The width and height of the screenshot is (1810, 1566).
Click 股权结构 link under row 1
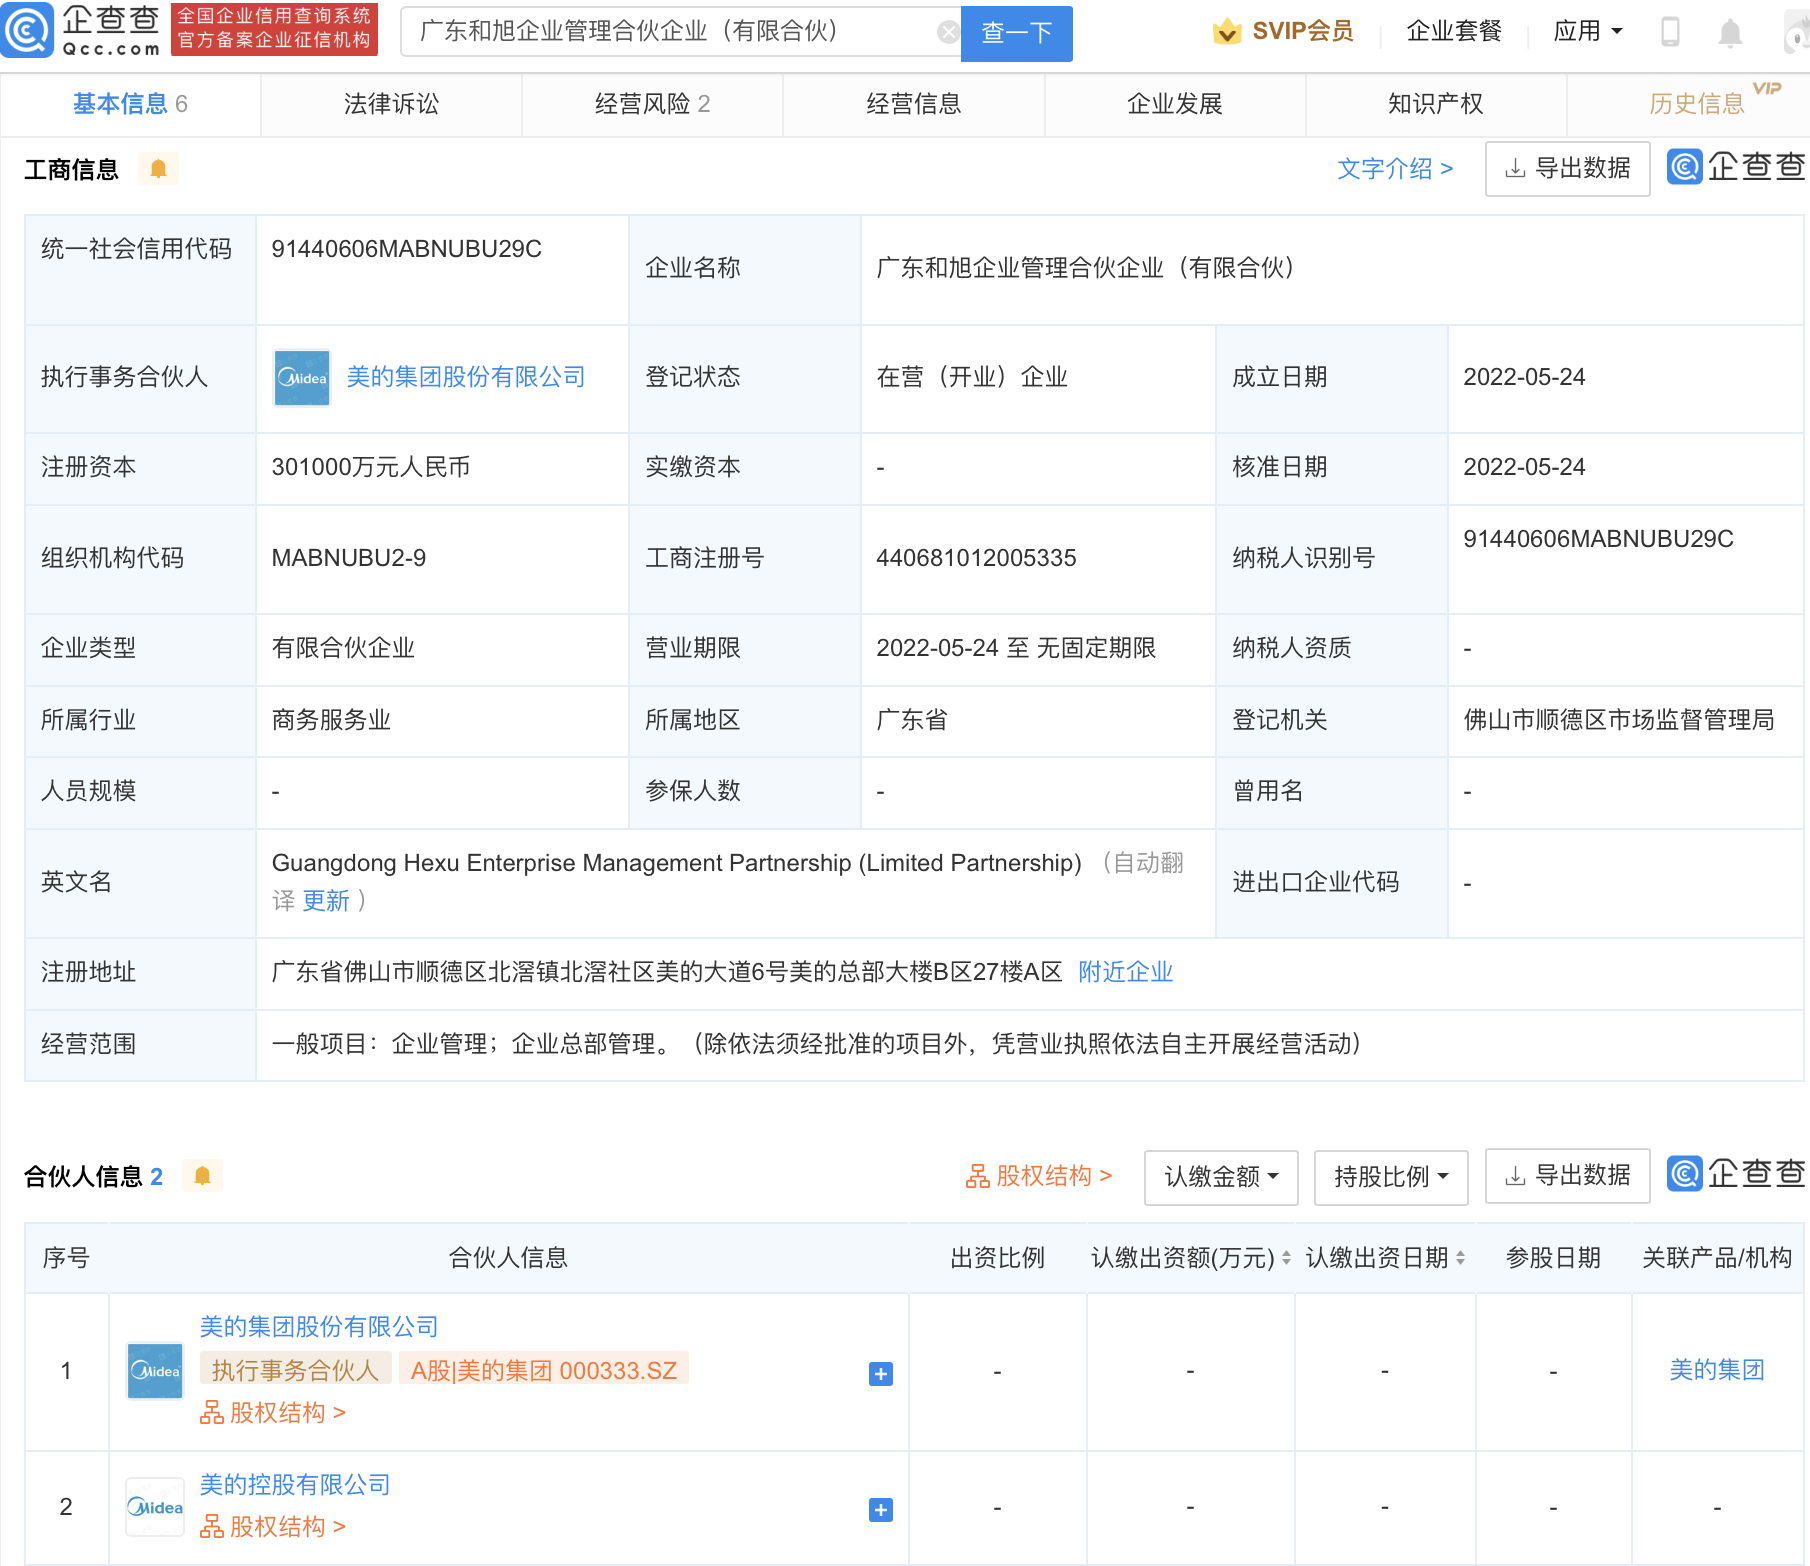[273, 1413]
